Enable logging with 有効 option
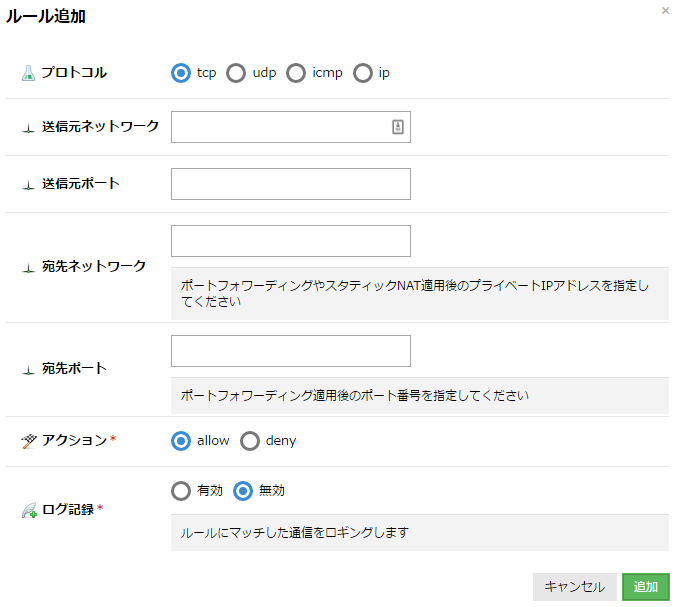Viewport: 677px width, 607px height. (x=181, y=491)
